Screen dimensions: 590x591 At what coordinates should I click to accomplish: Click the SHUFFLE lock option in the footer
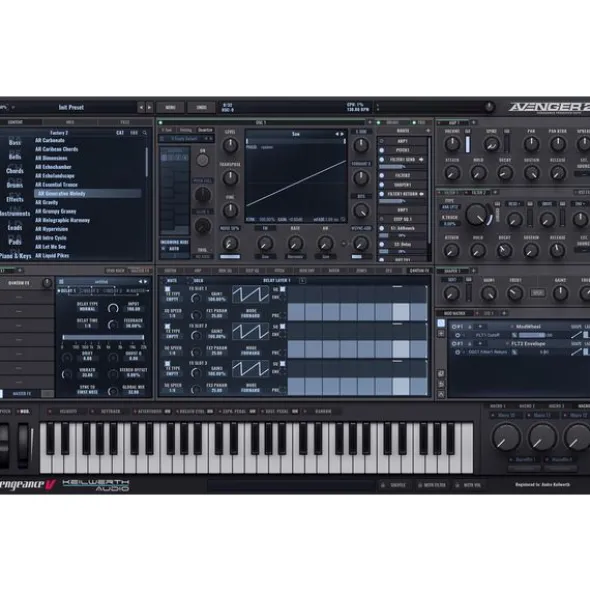[x=394, y=485]
